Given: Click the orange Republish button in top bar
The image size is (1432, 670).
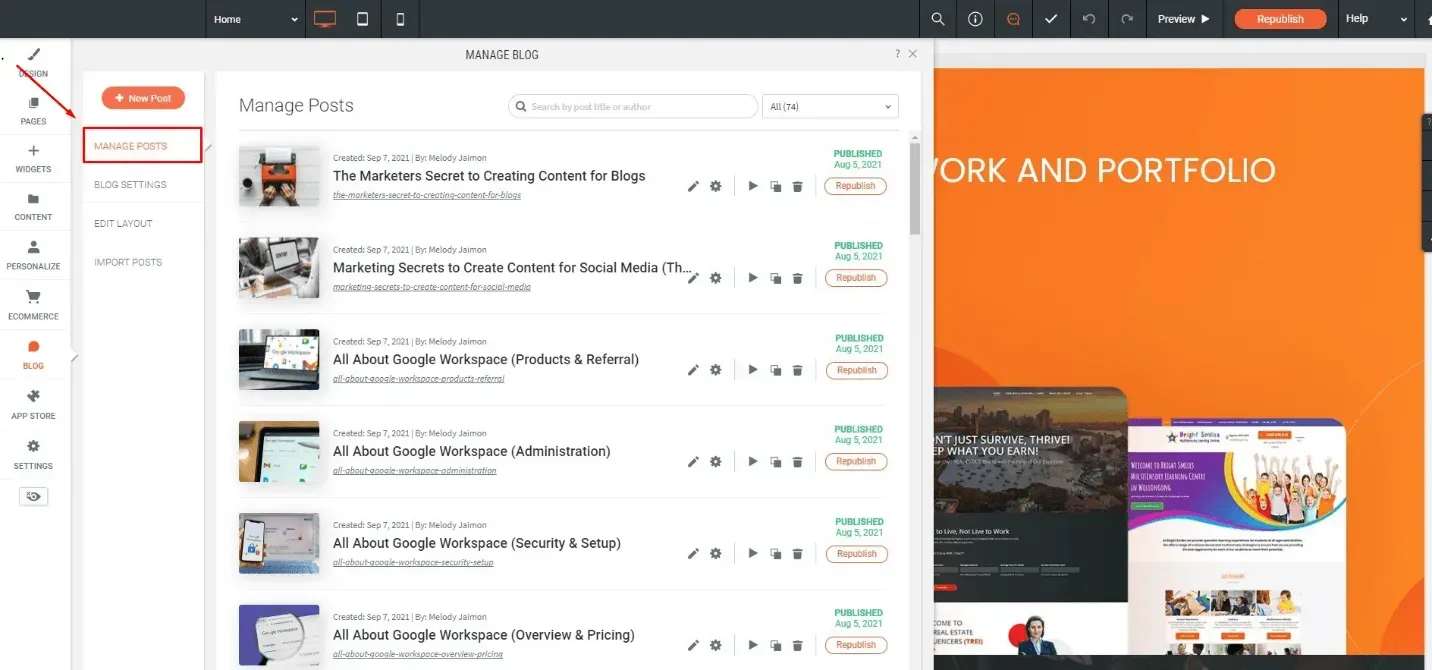Looking at the screenshot, I should pyautogui.click(x=1280, y=19).
